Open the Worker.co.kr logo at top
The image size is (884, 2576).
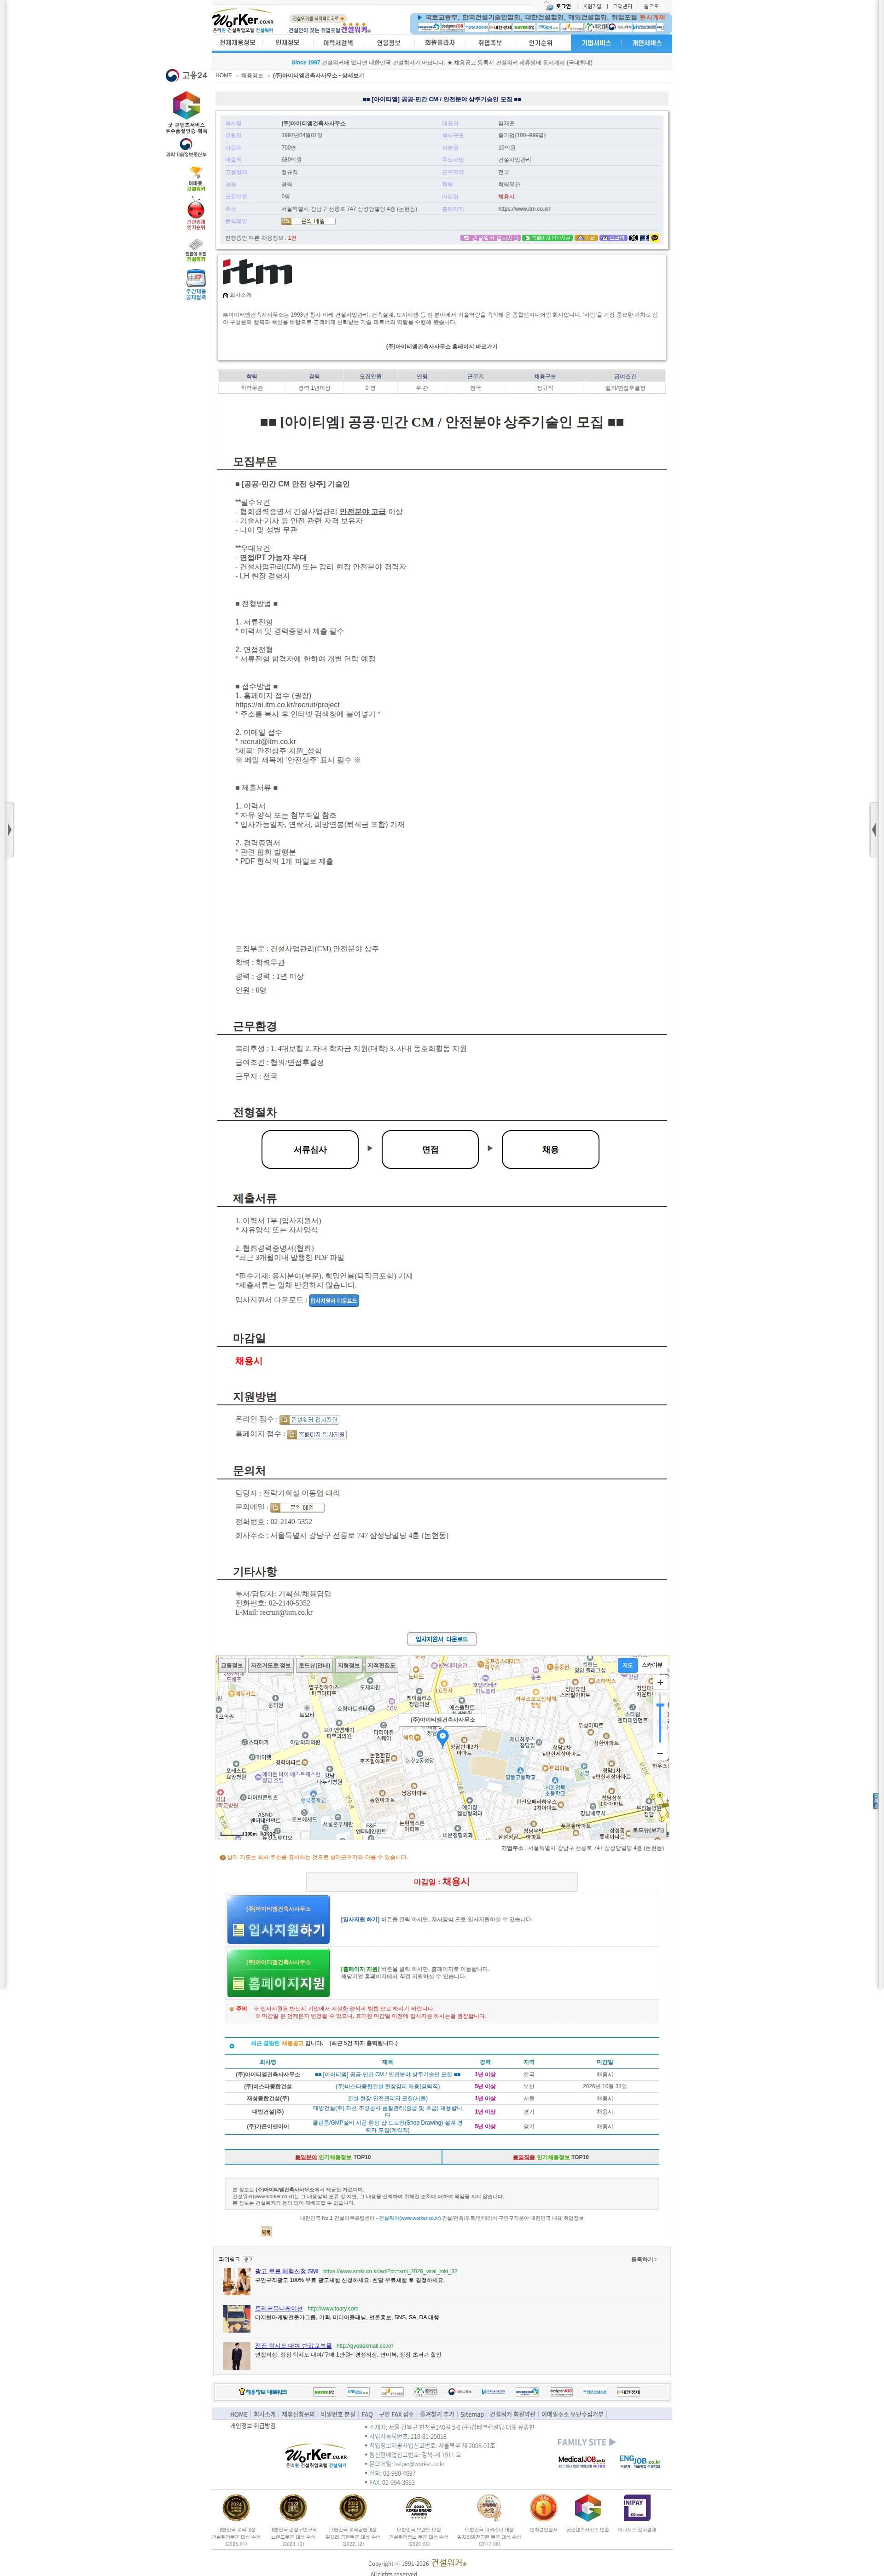tap(243, 22)
